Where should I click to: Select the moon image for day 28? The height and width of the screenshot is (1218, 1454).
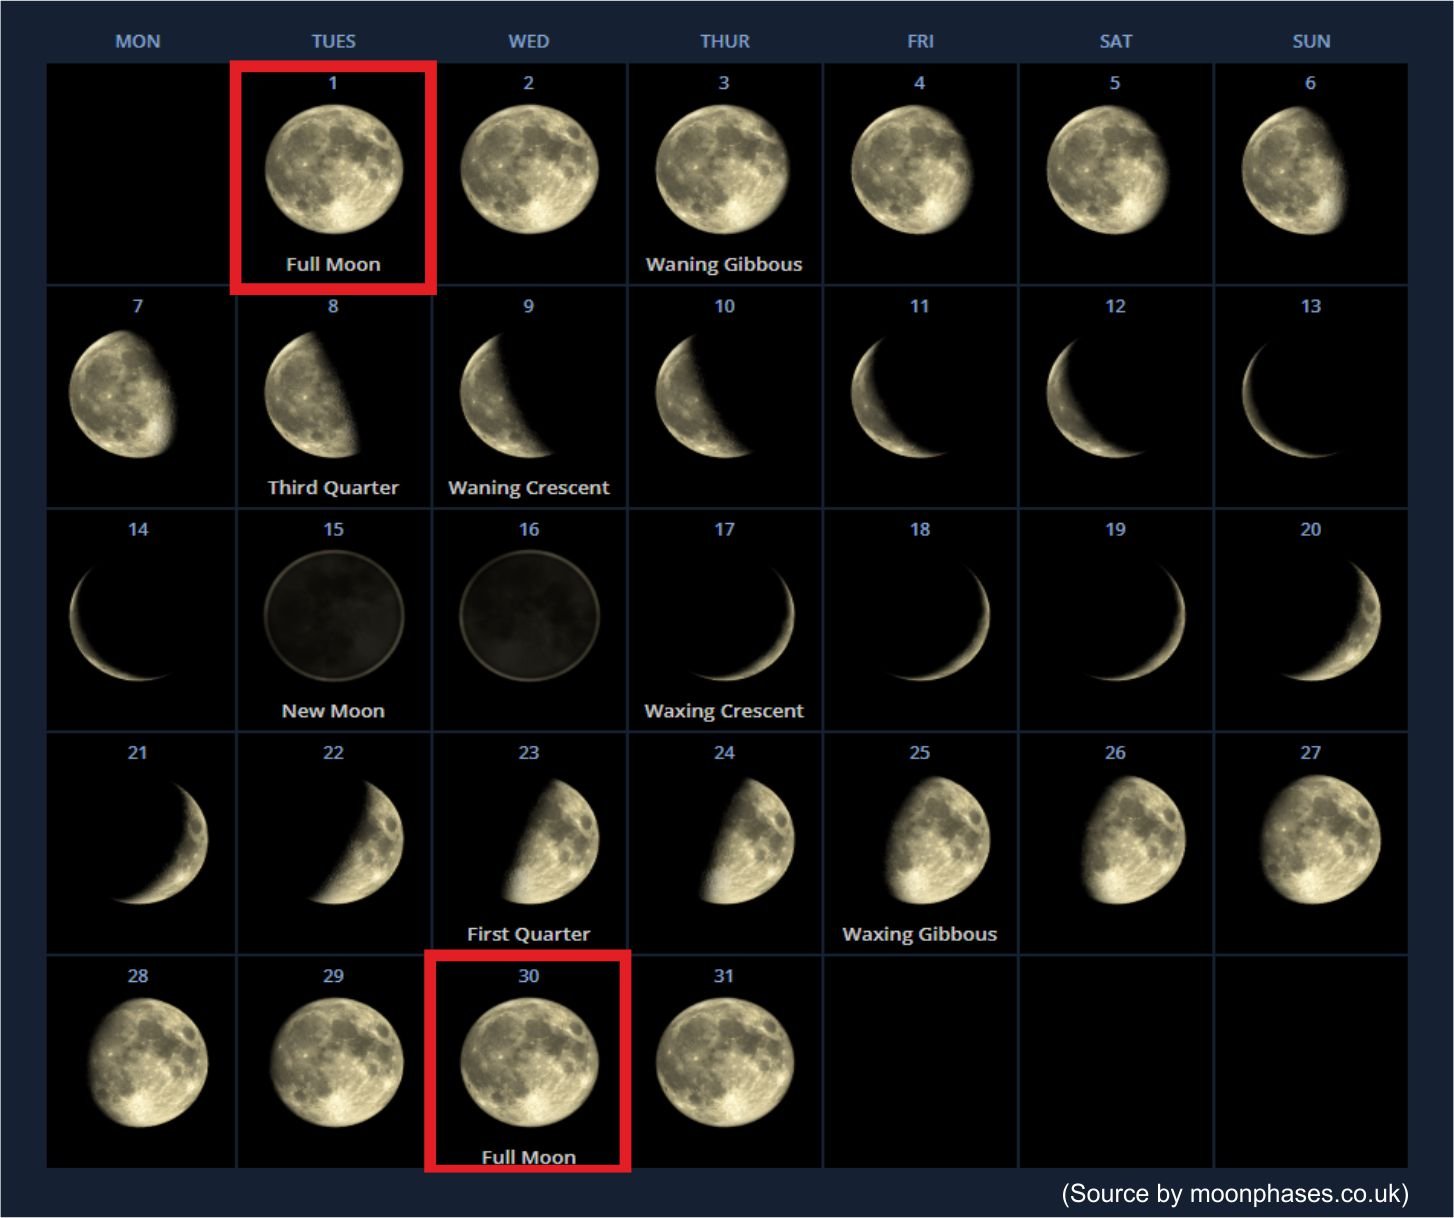(147, 1063)
